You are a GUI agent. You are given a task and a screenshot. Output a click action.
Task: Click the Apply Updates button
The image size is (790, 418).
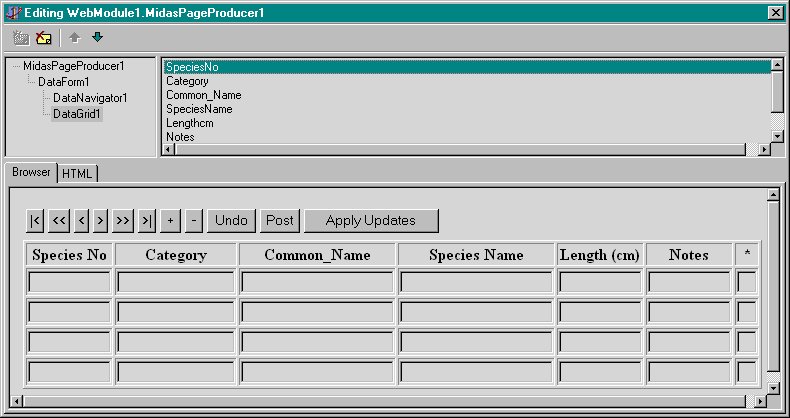tap(370, 220)
